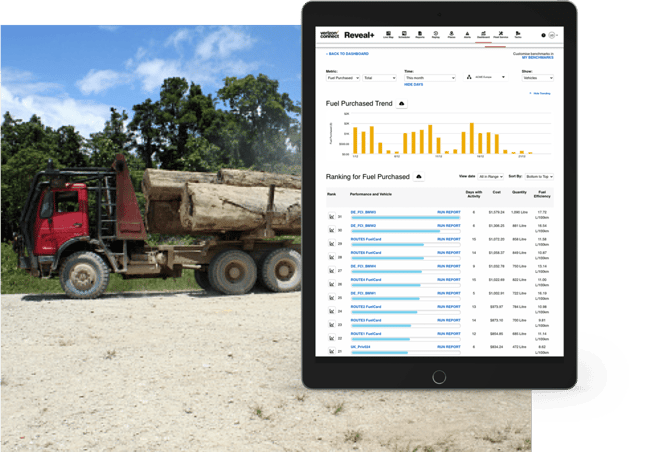Open the user account avatar menu

click(552, 35)
